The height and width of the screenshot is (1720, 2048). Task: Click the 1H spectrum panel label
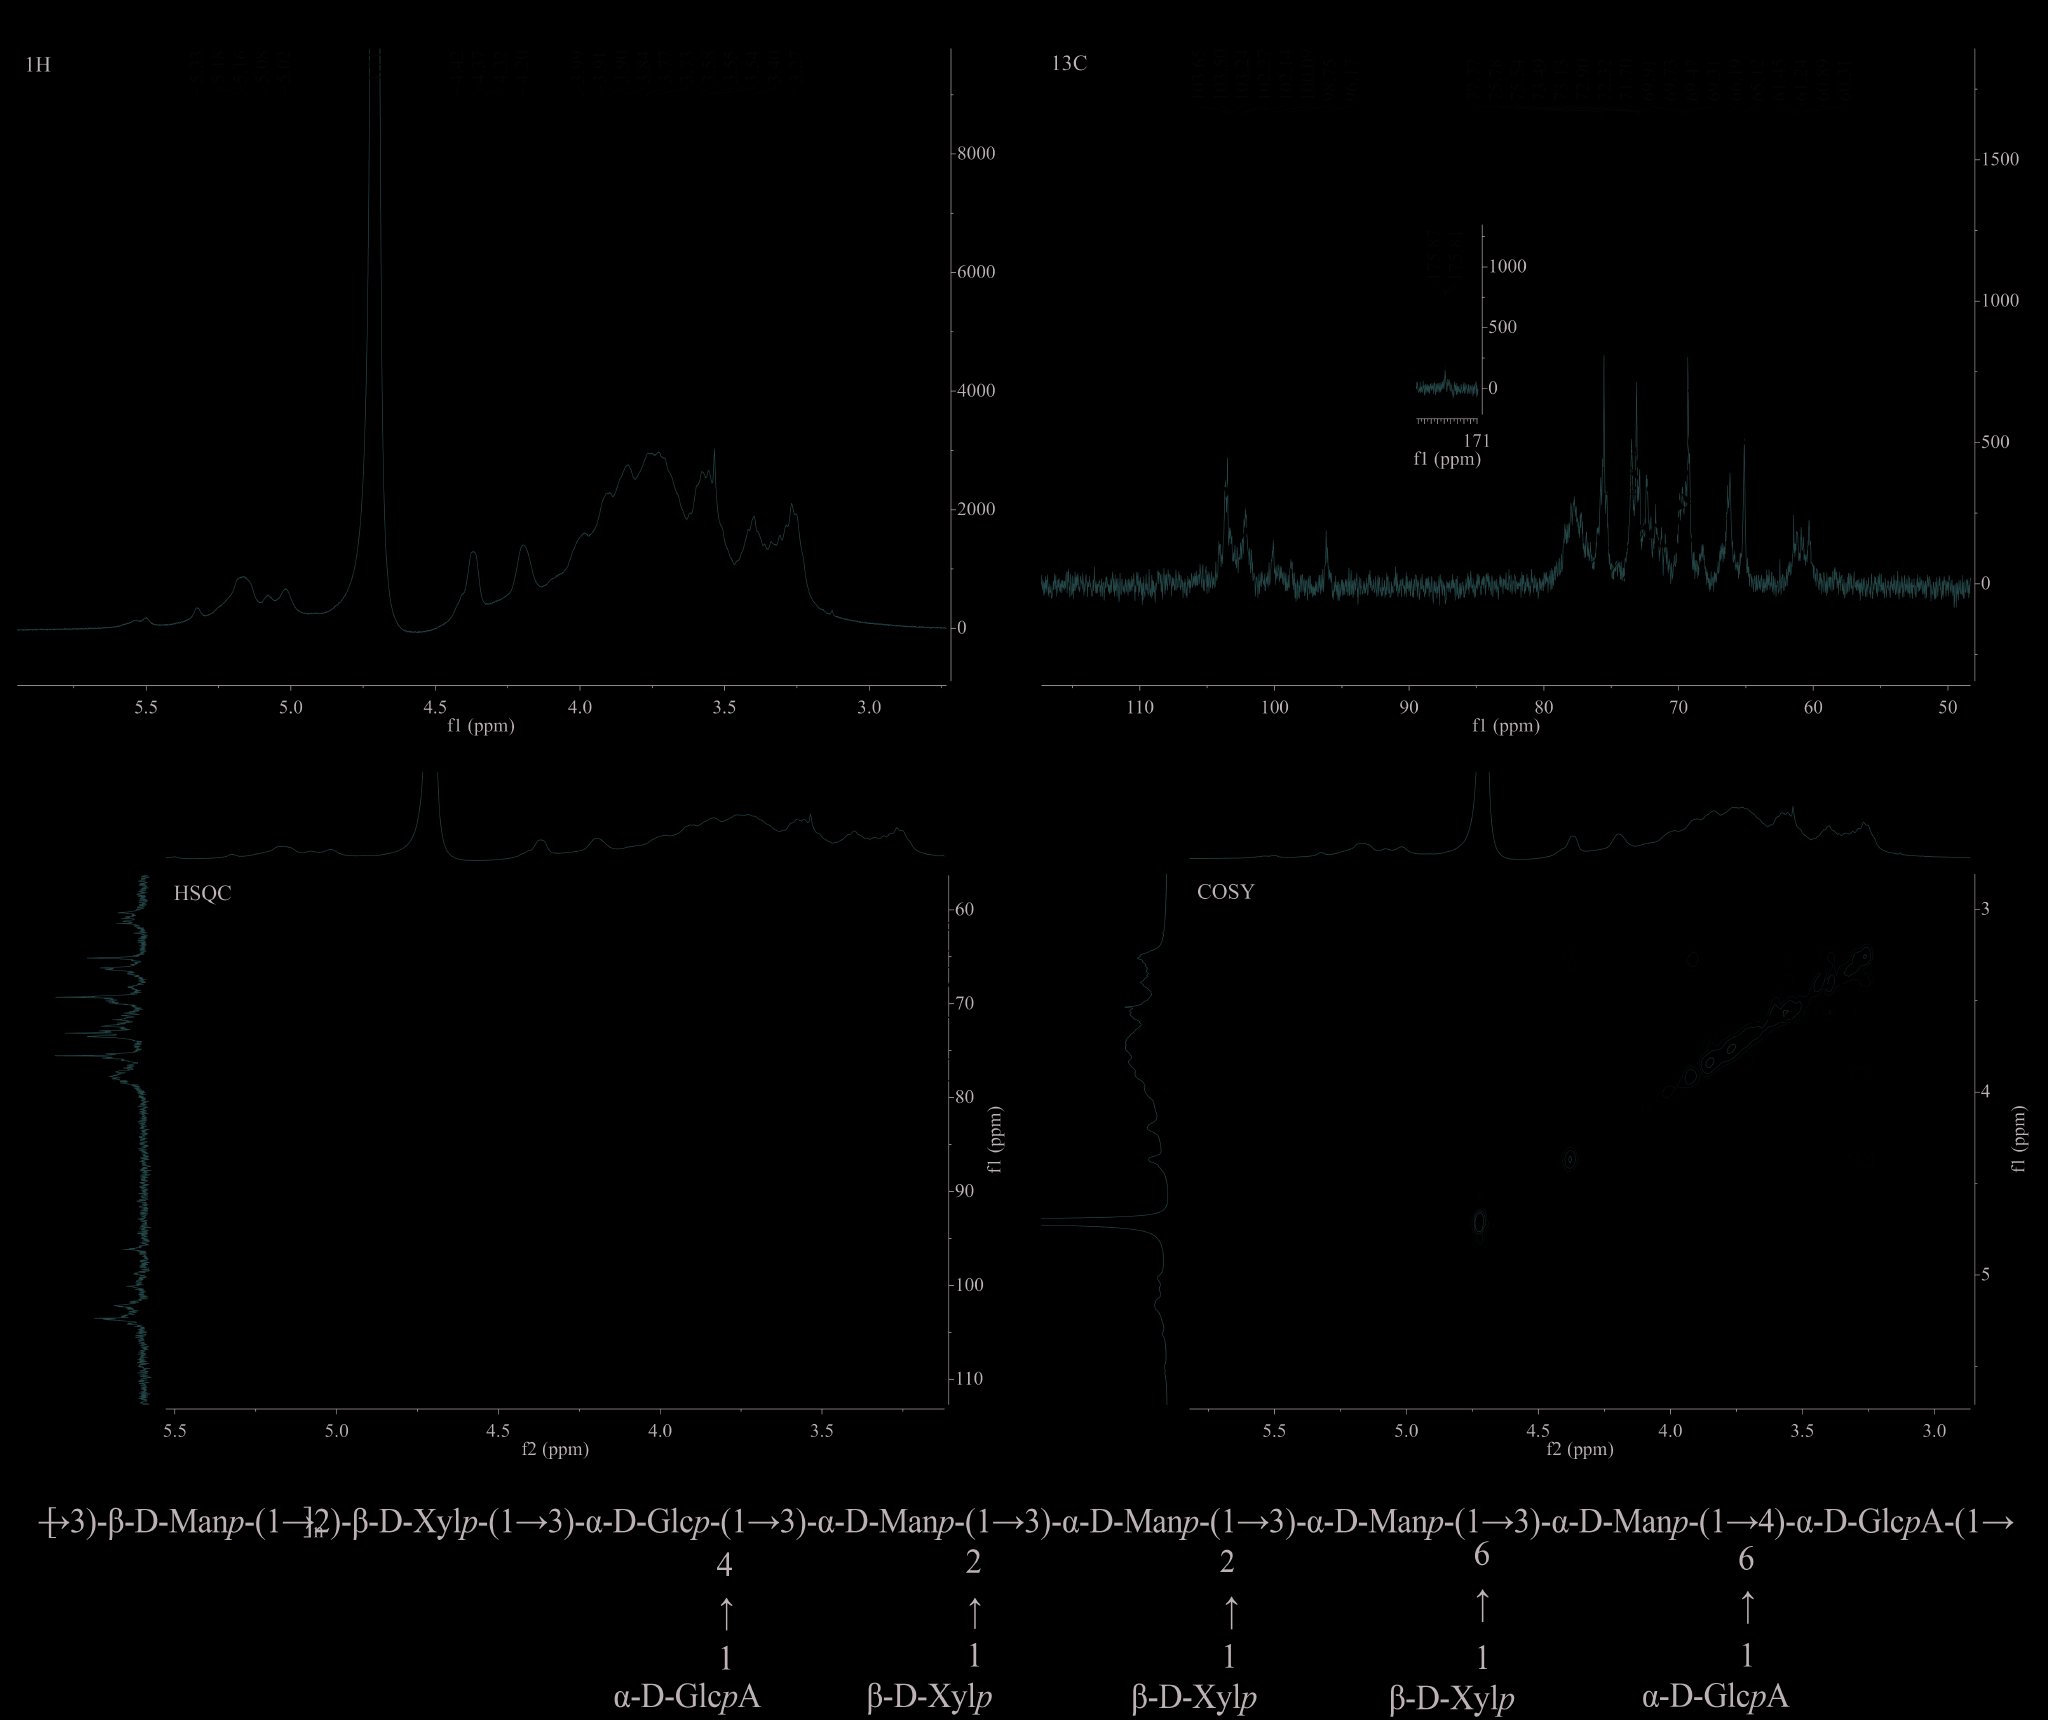37,65
